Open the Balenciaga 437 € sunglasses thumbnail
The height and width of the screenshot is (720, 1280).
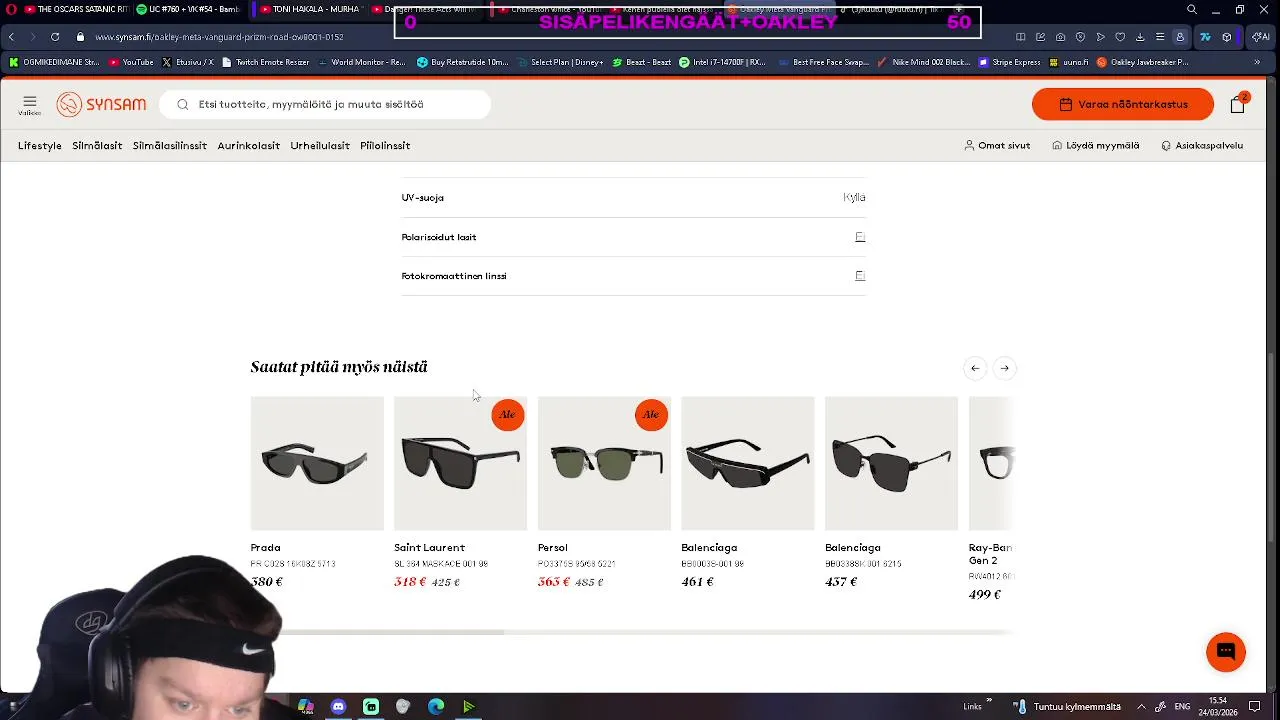891,463
